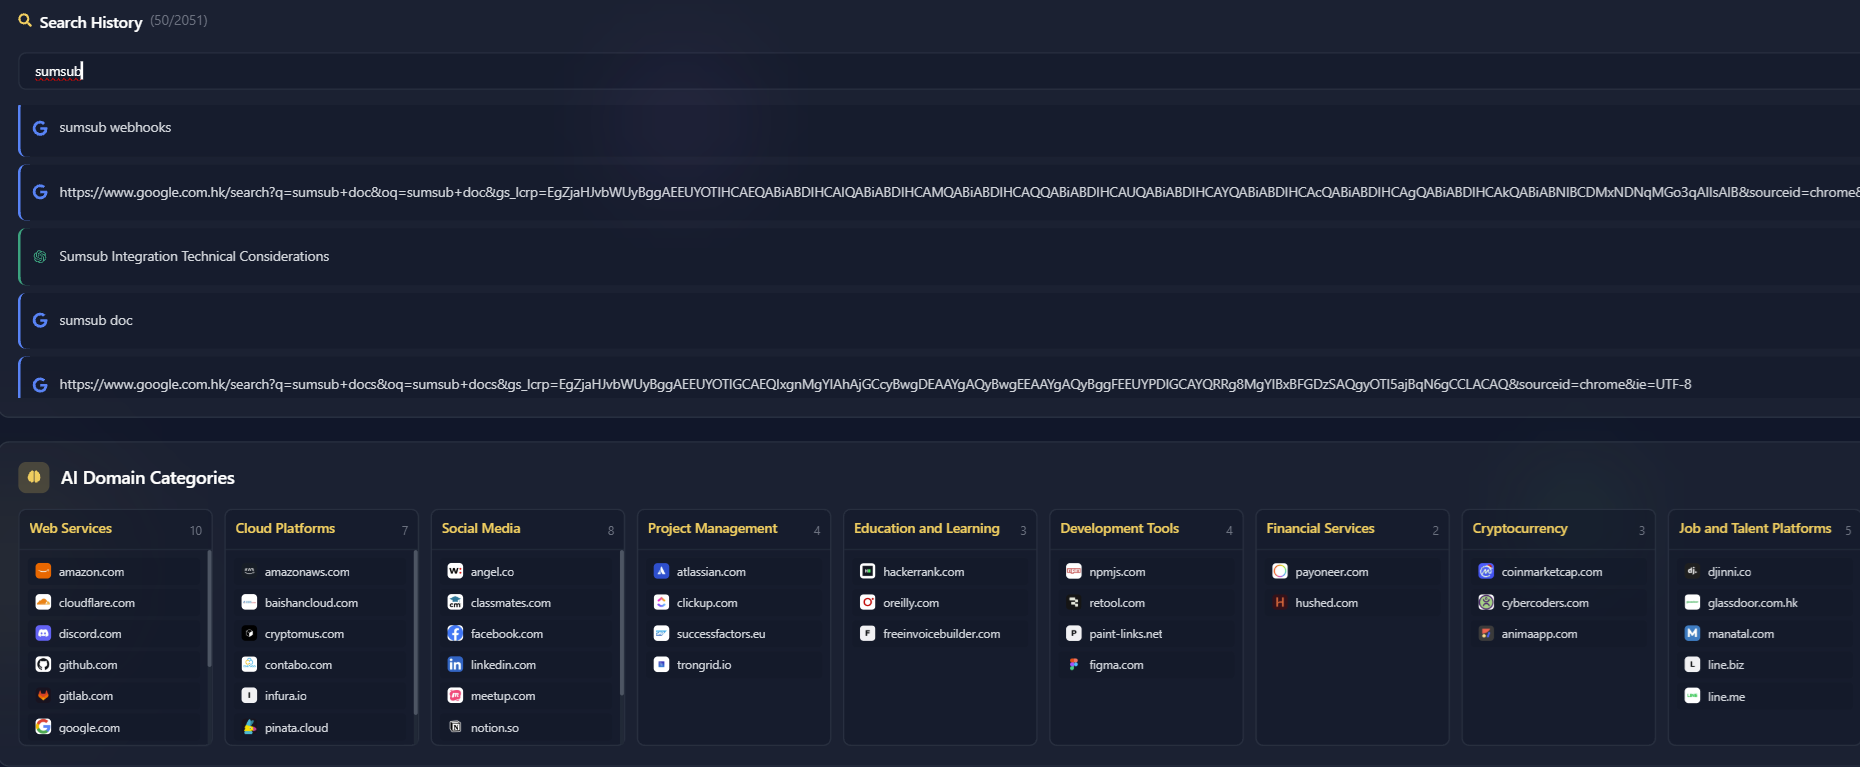Click the facebook.com favicon
Viewport: 1860px width, 776px height.
pyautogui.click(x=455, y=633)
